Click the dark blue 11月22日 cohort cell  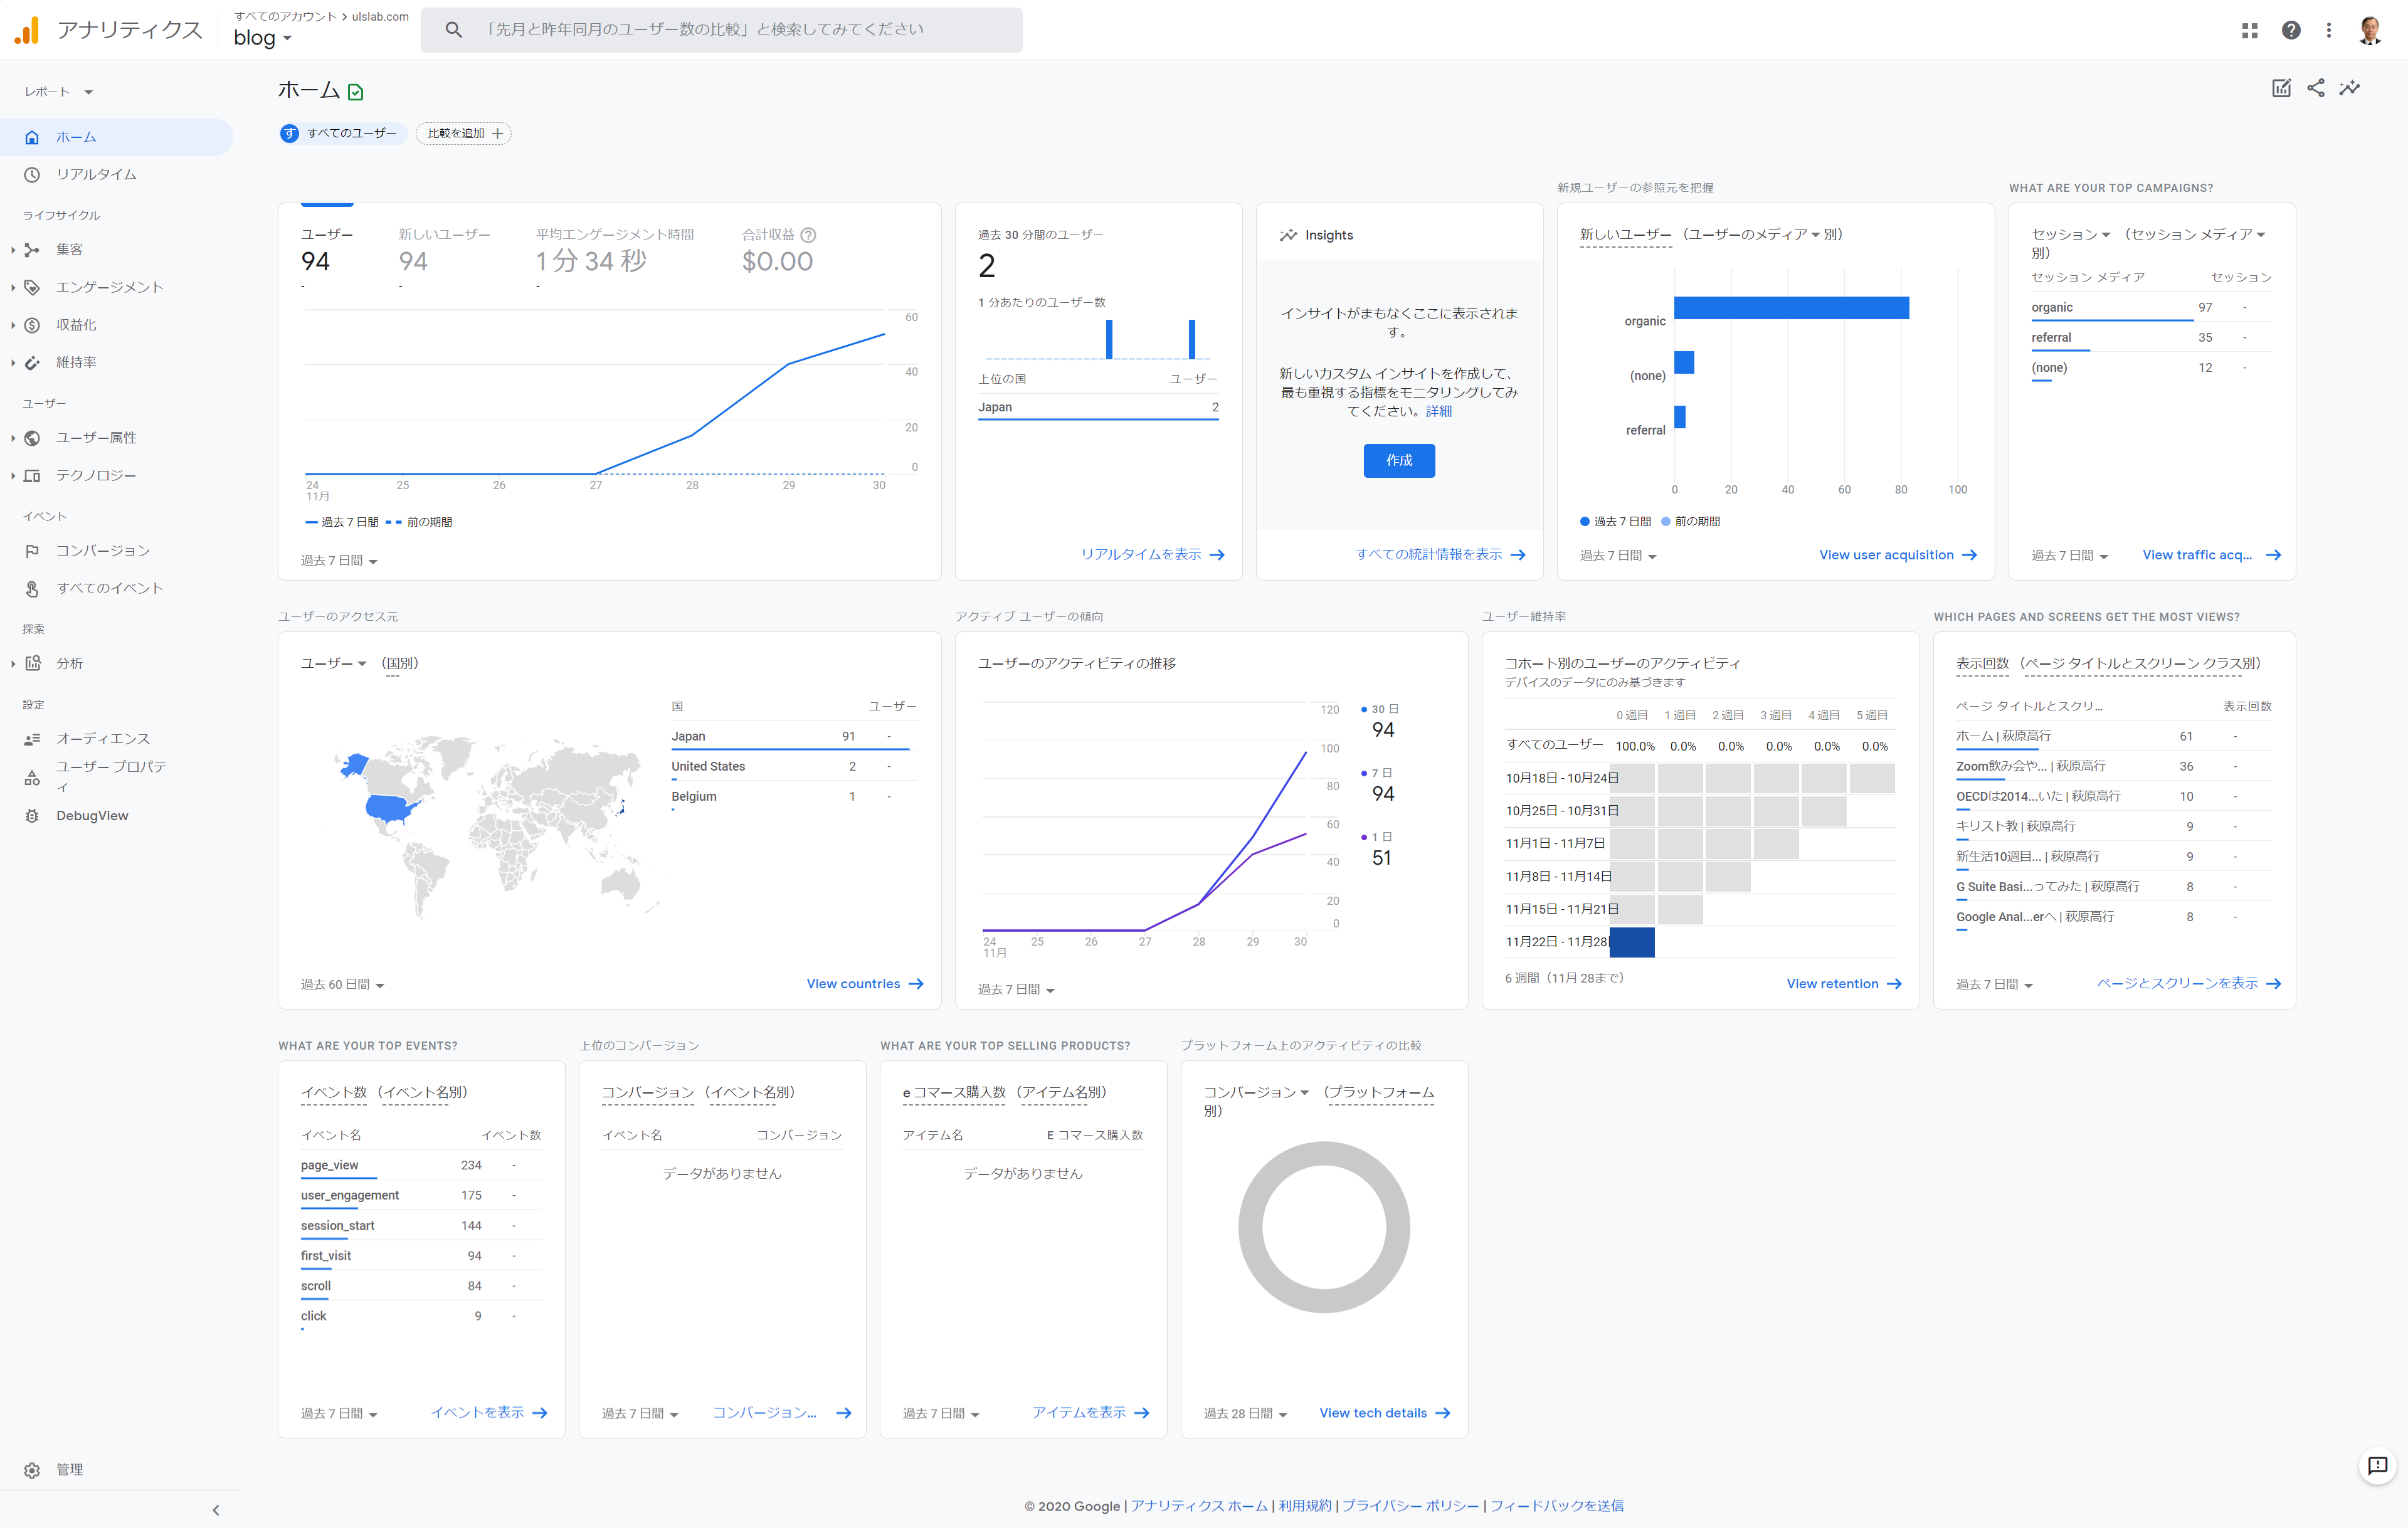[x=1632, y=942]
